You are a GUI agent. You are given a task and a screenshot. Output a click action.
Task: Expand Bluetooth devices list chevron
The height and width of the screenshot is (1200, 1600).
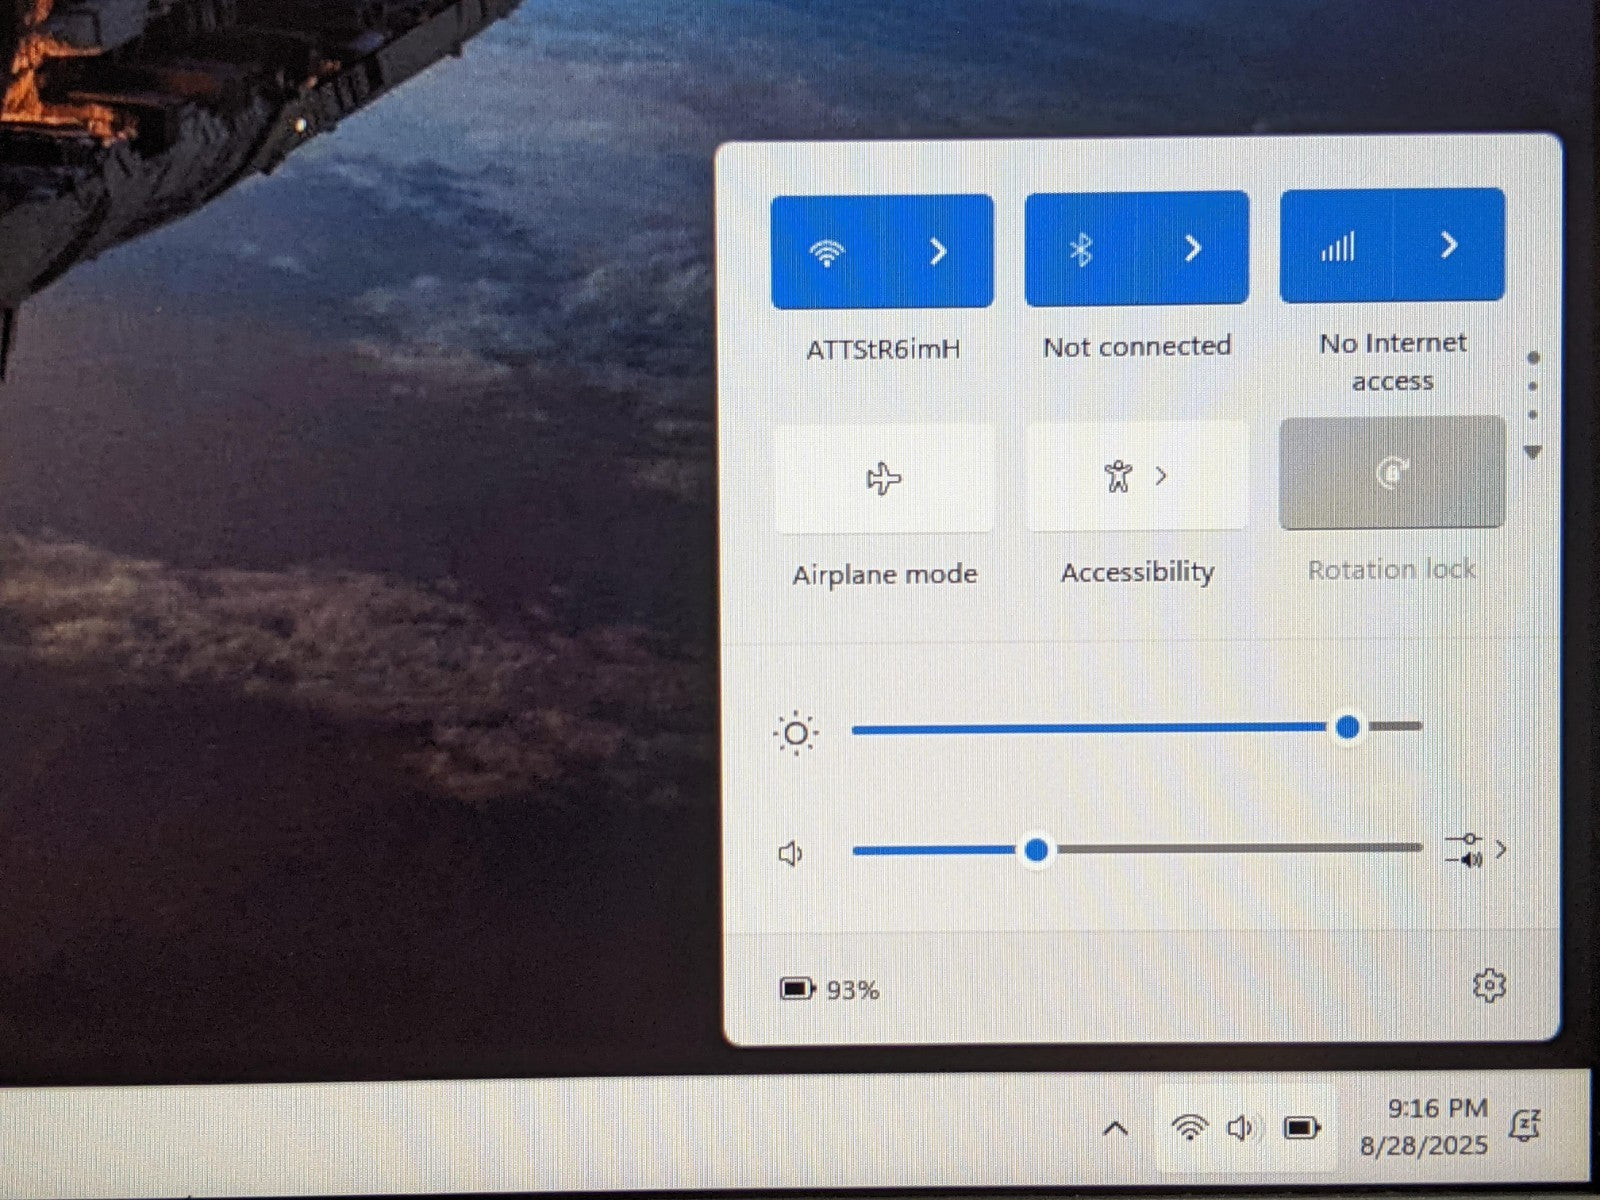coord(1192,248)
